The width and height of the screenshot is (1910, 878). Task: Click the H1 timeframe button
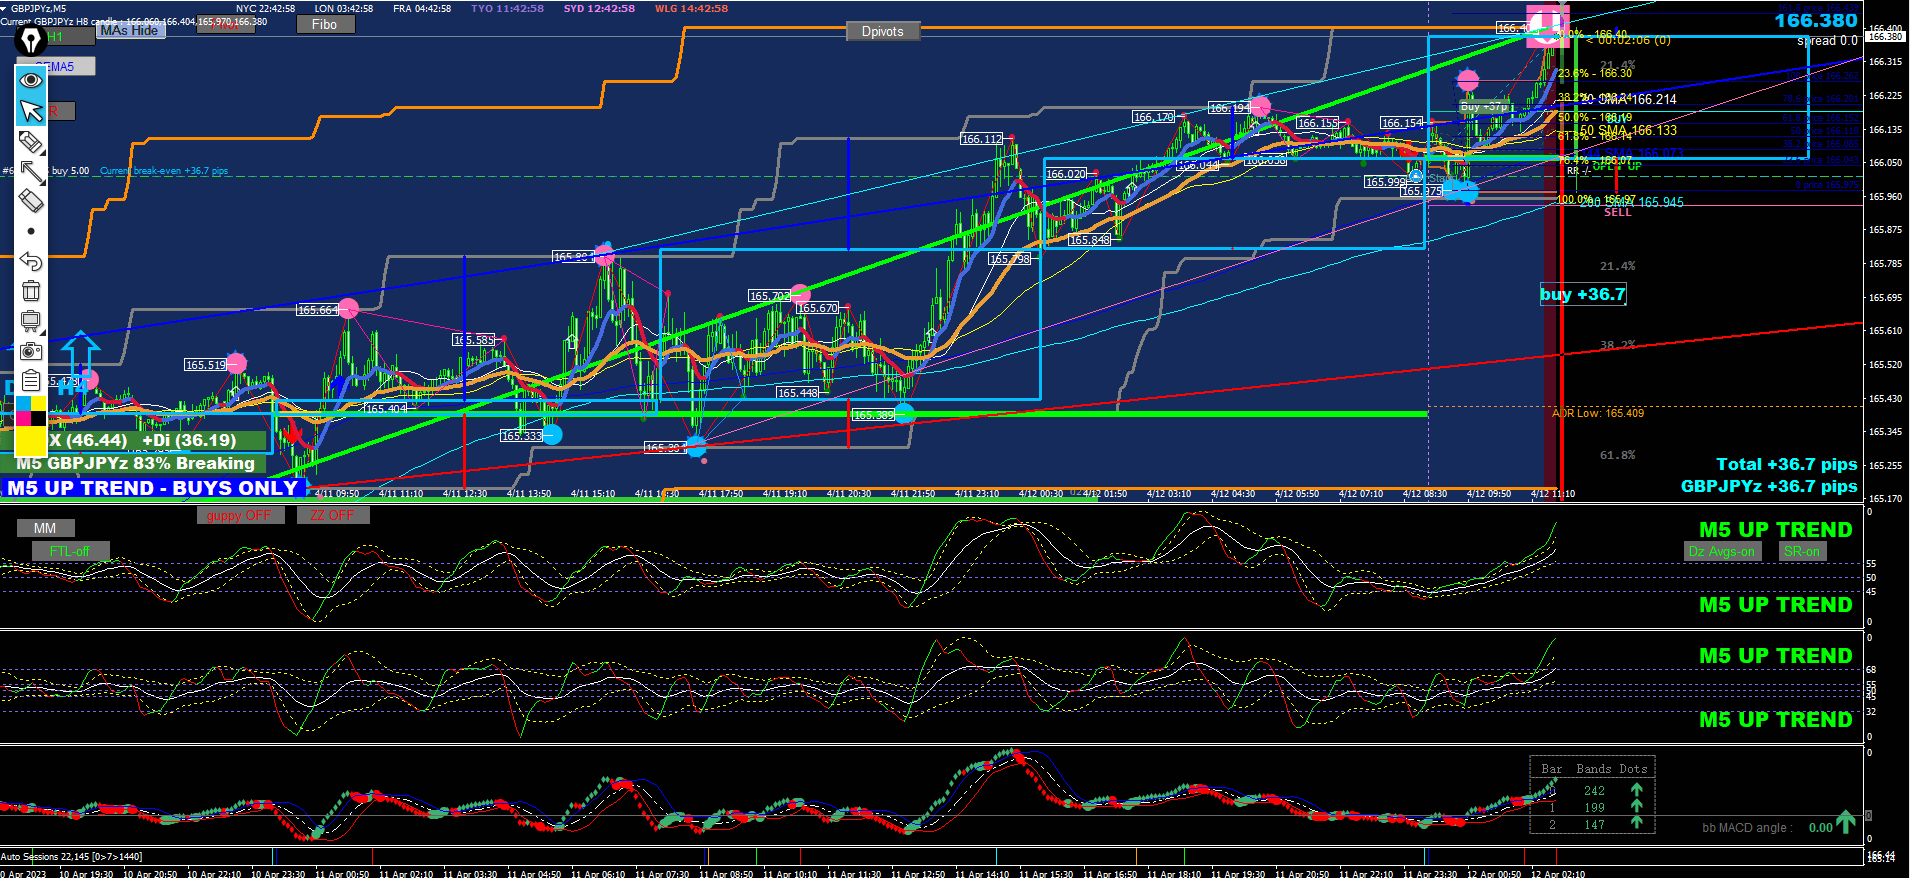(68, 37)
